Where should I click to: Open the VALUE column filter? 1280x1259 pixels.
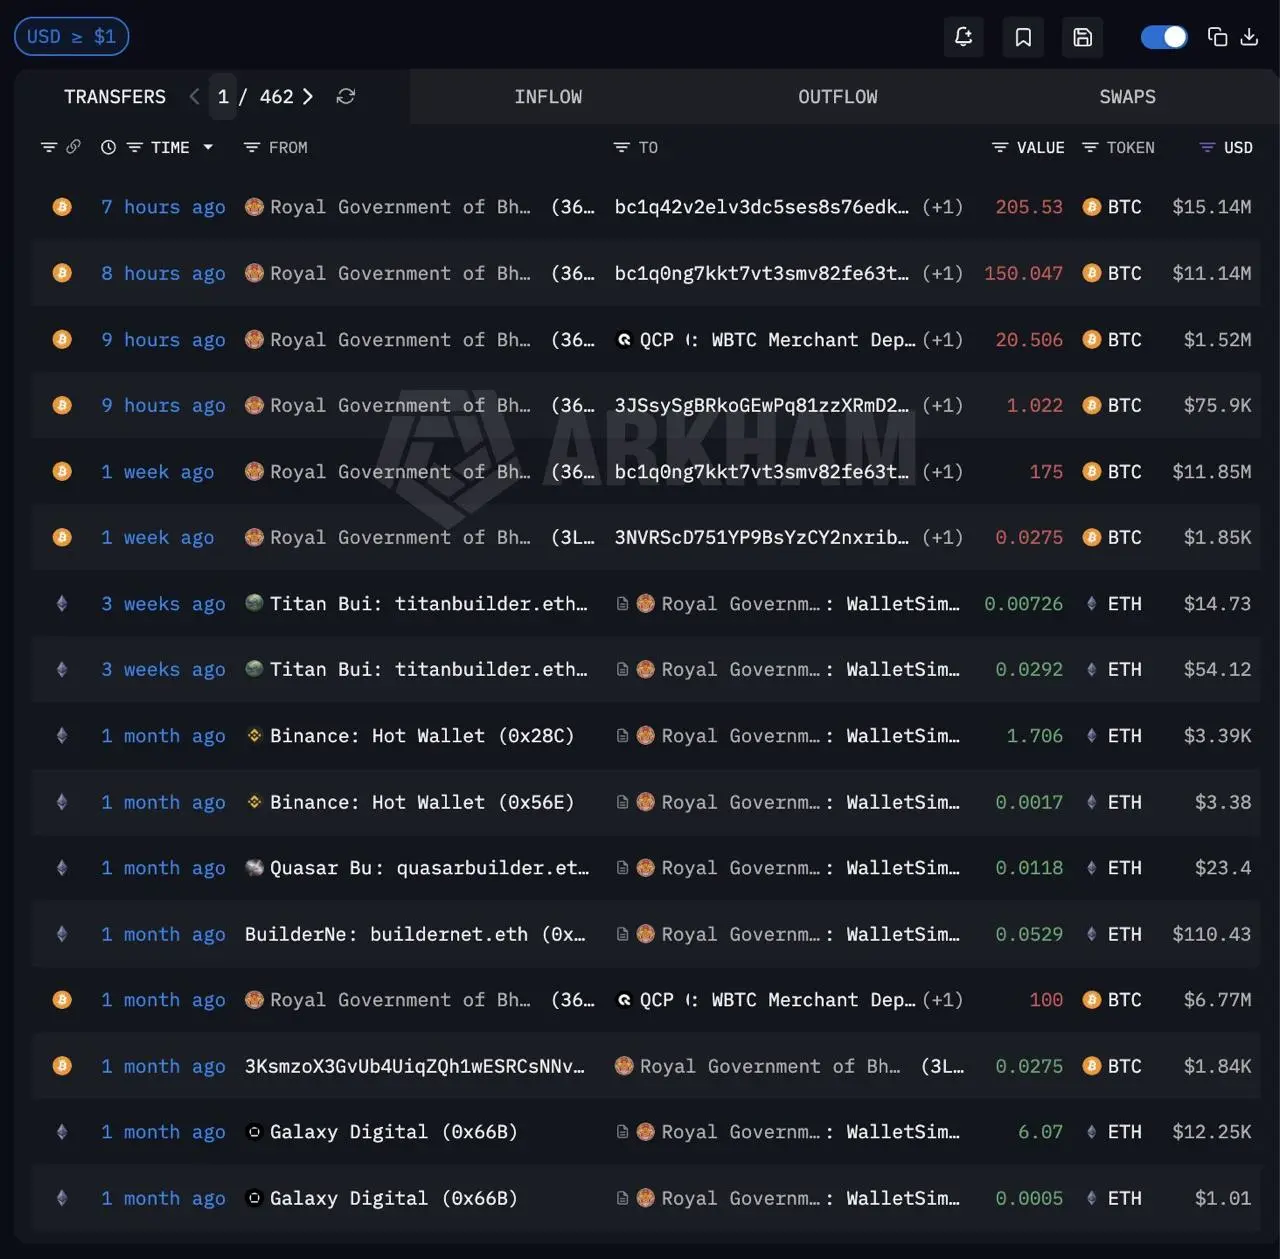[1000, 147]
